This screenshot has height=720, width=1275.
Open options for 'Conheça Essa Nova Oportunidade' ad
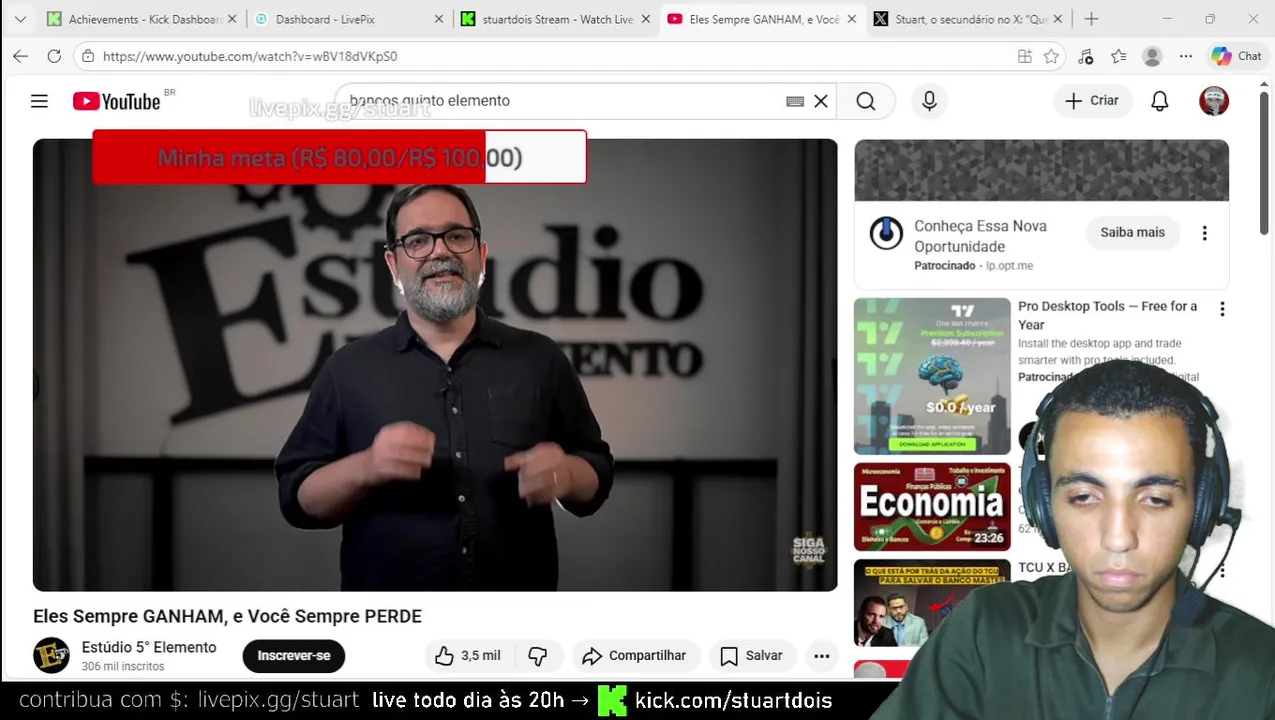(1204, 233)
